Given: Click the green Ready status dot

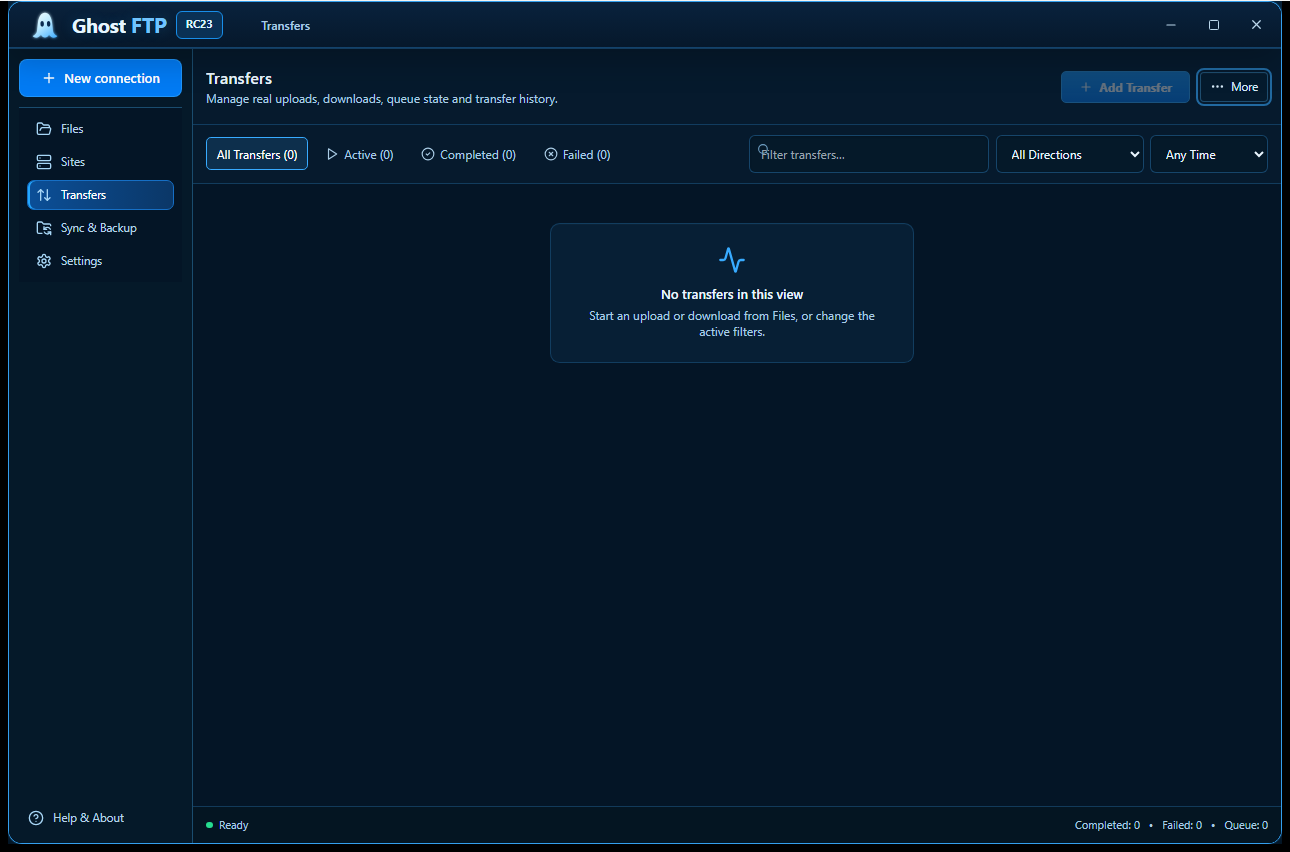Looking at the screenshot, I should tap(209, 825).
